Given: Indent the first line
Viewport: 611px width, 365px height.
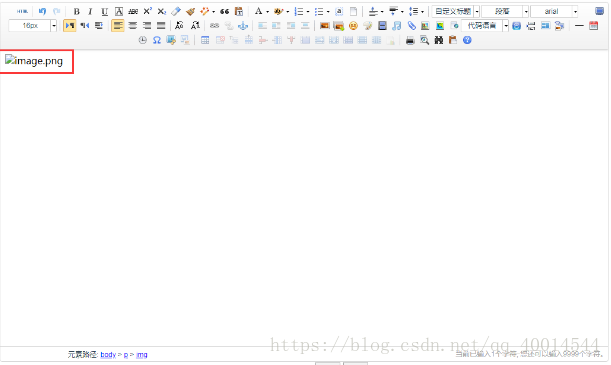Looking at the screenshot, I should click(x=99, y=26).
